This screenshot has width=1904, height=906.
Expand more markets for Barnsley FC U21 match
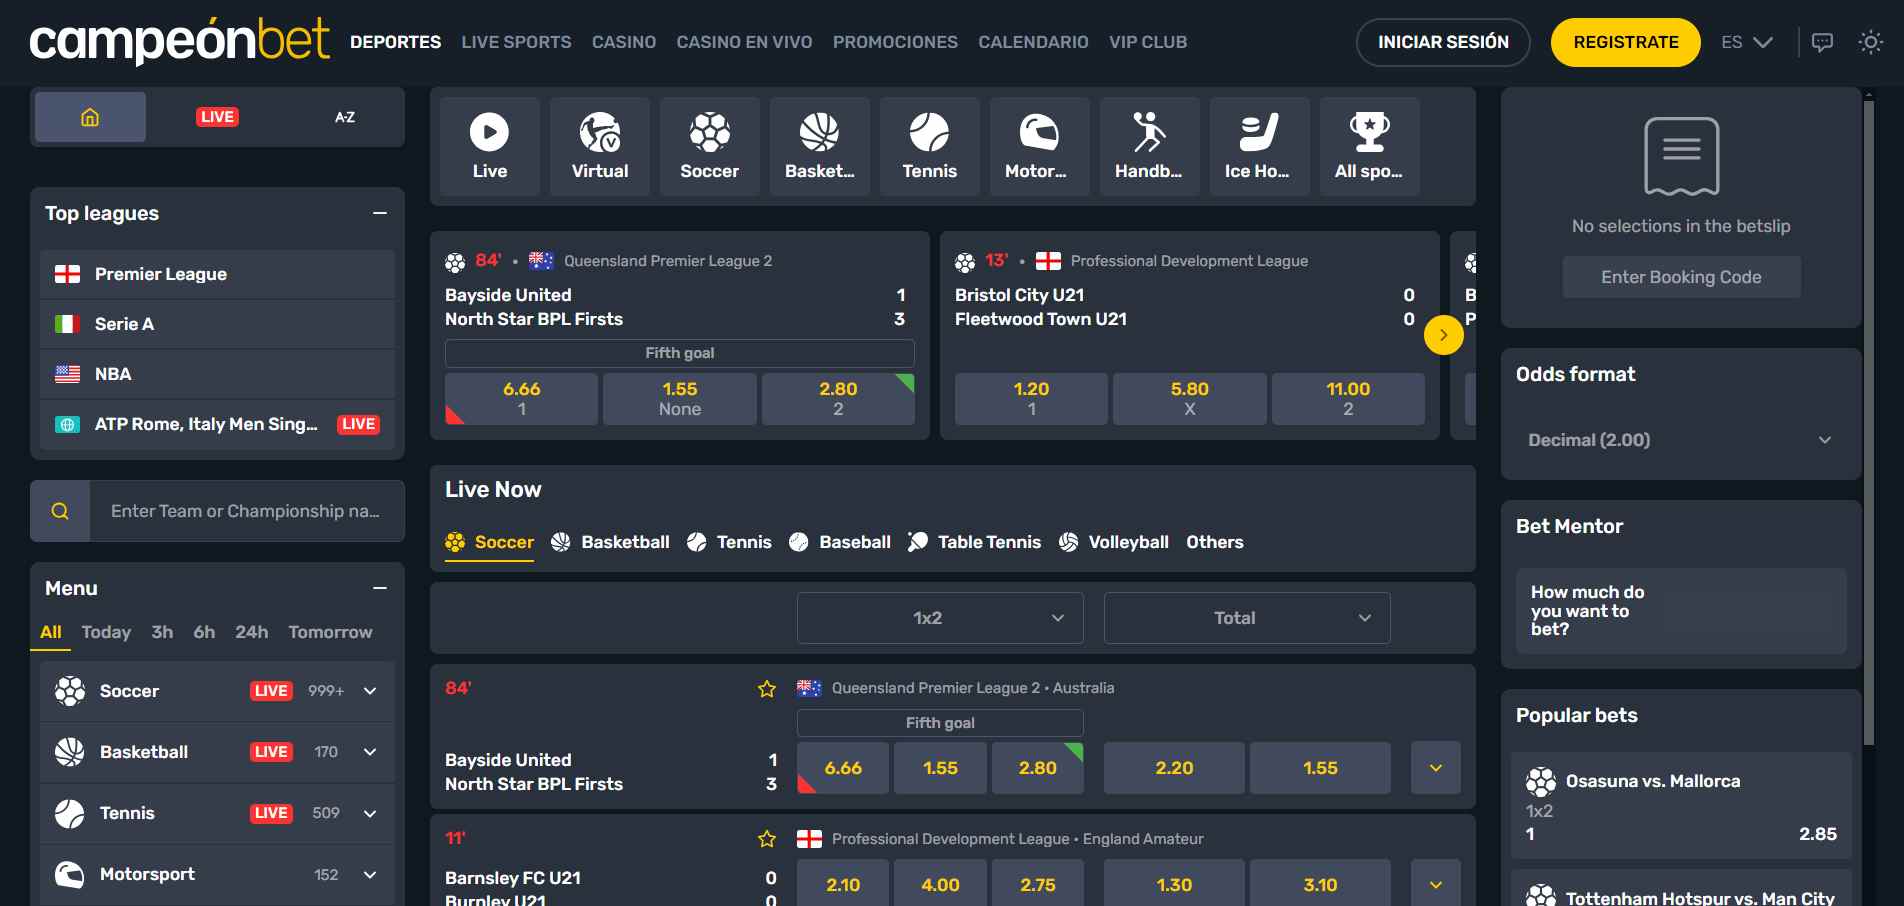click(1436, 885)
